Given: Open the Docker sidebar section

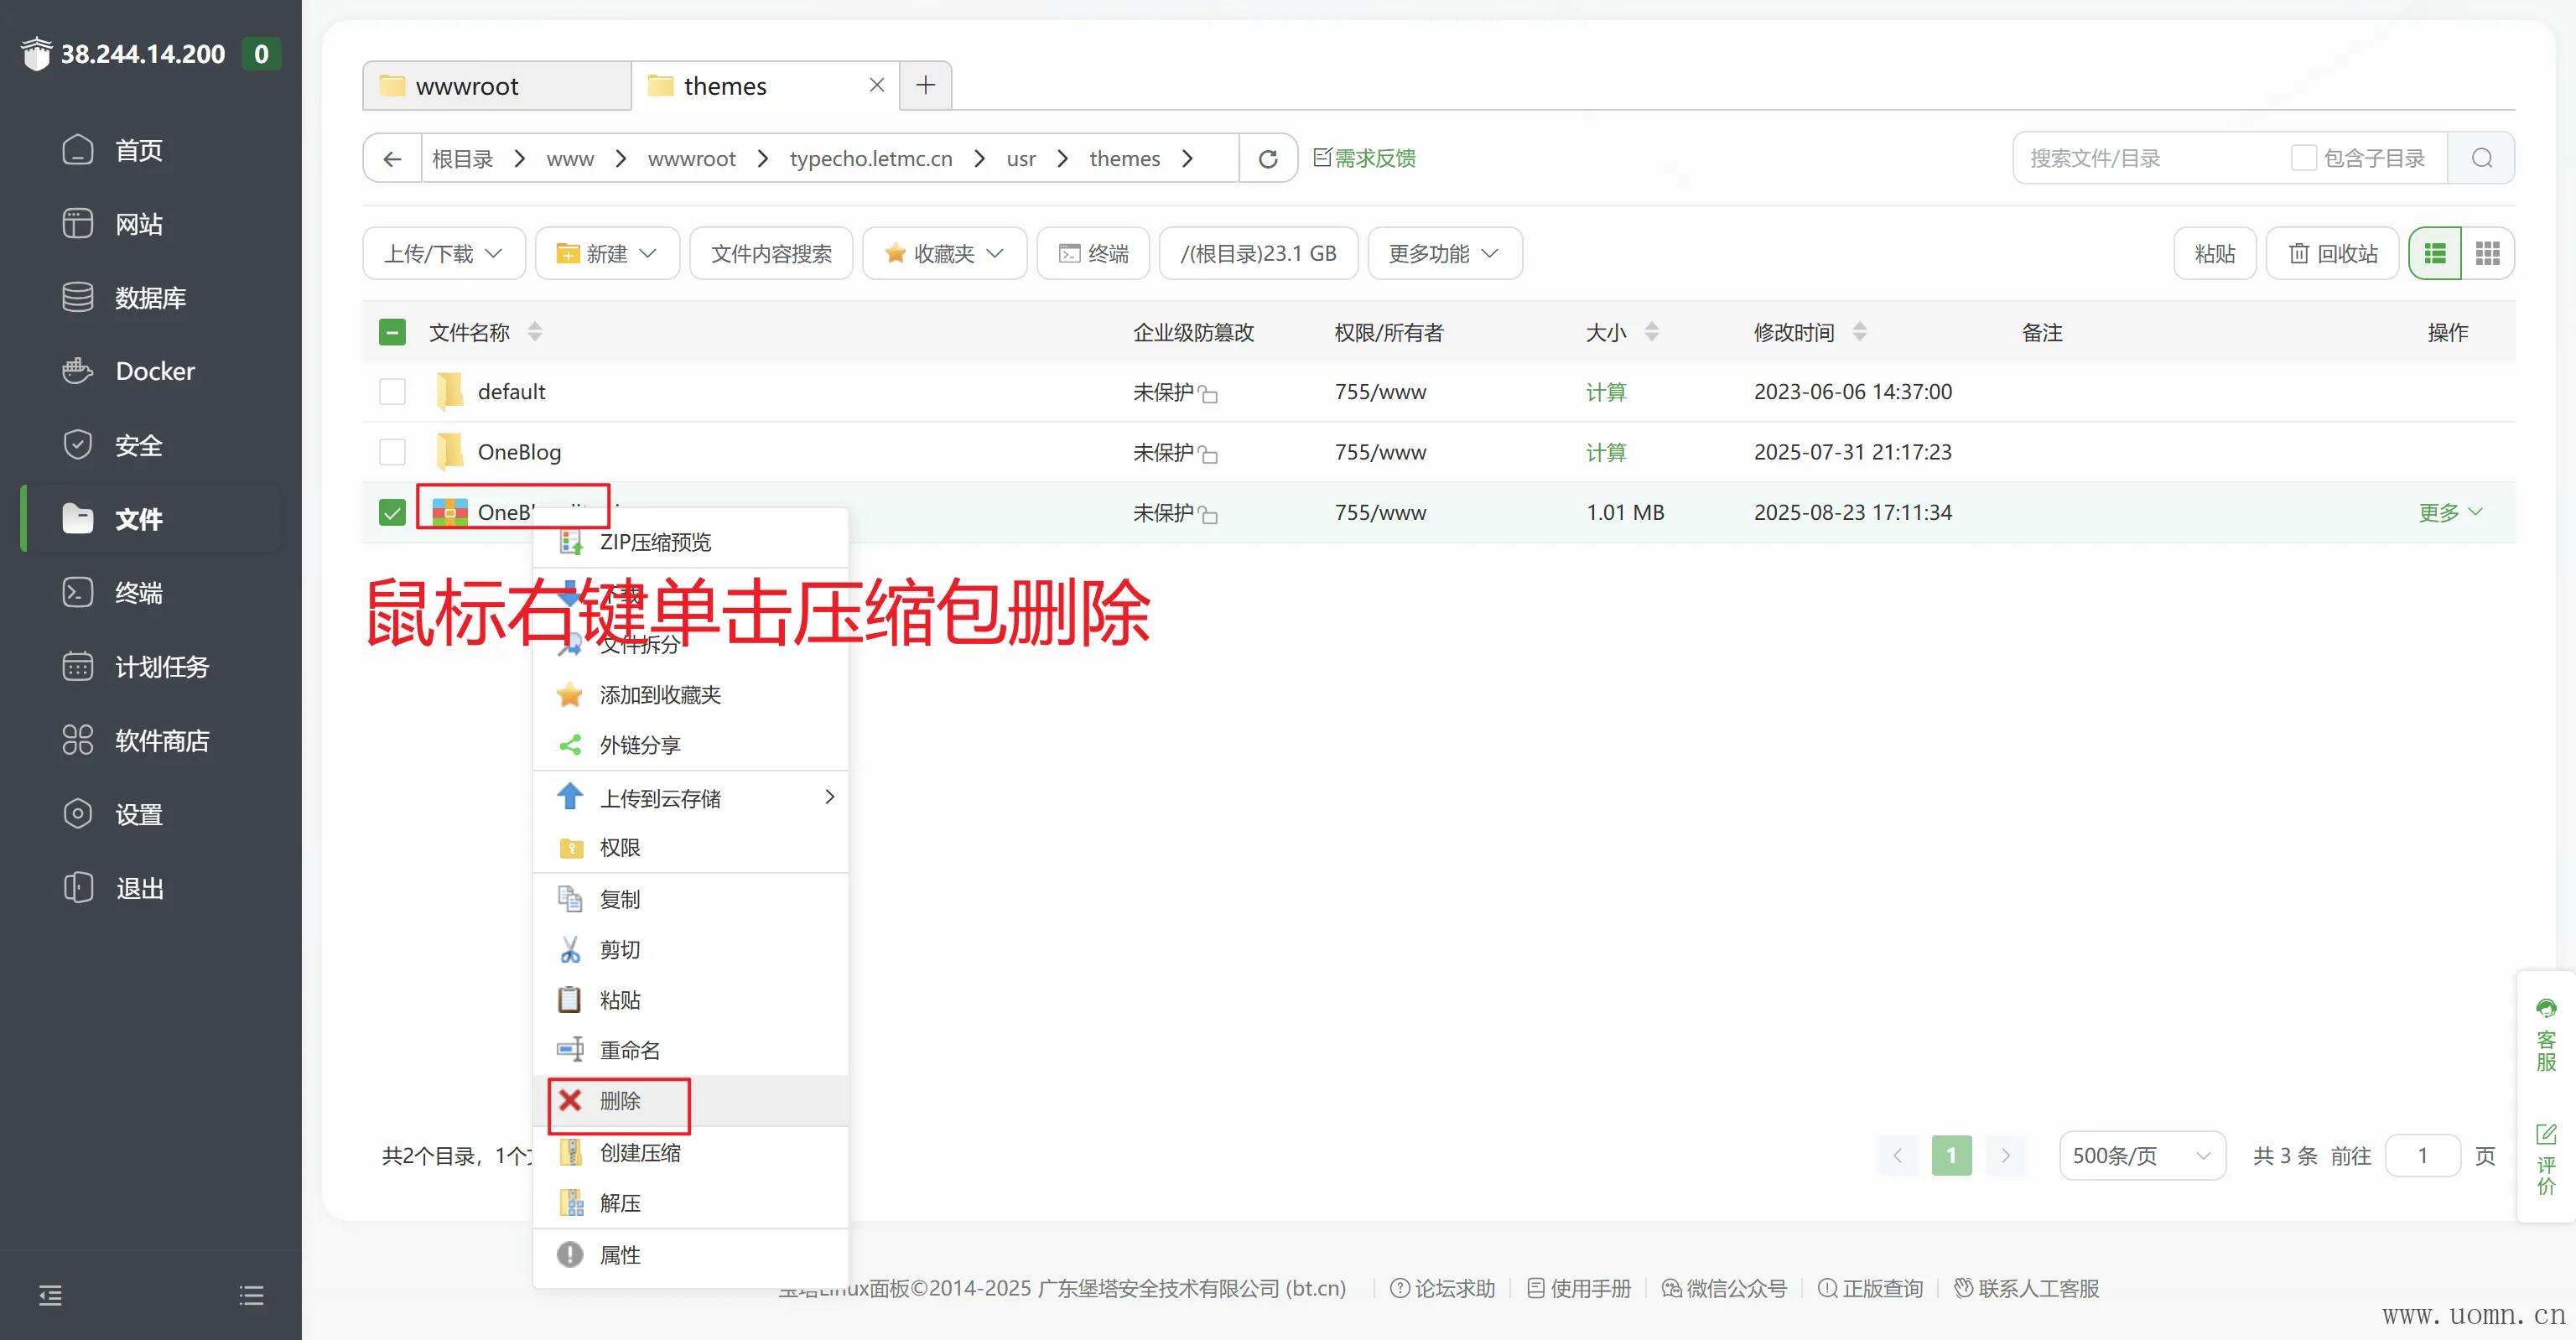Looking at the screenshot, I should click(154, 371).
